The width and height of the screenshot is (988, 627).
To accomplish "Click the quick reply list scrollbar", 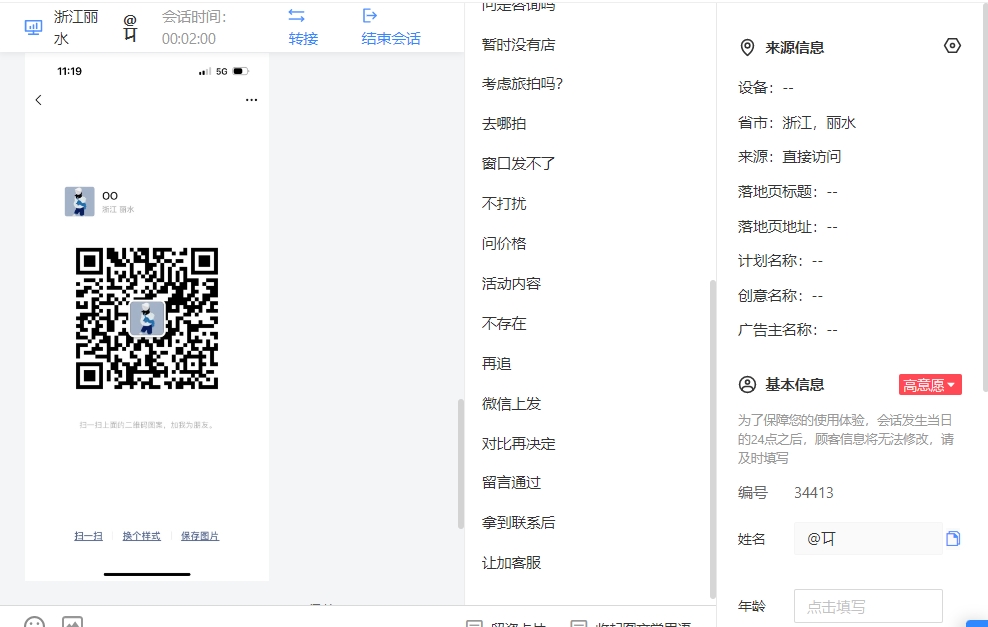I will point(713,439).
